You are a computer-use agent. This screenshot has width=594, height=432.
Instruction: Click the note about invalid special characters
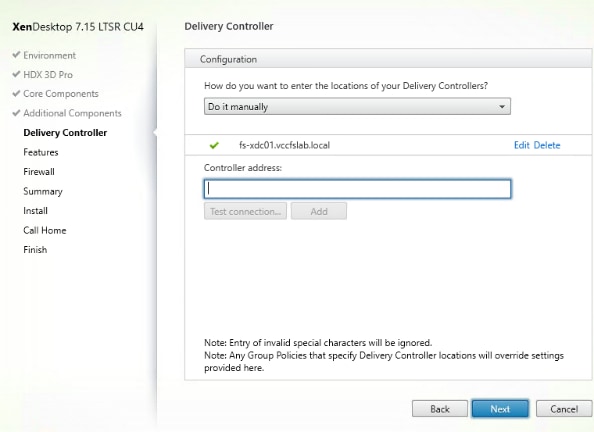pyautogui.click(x=318, y=343)
